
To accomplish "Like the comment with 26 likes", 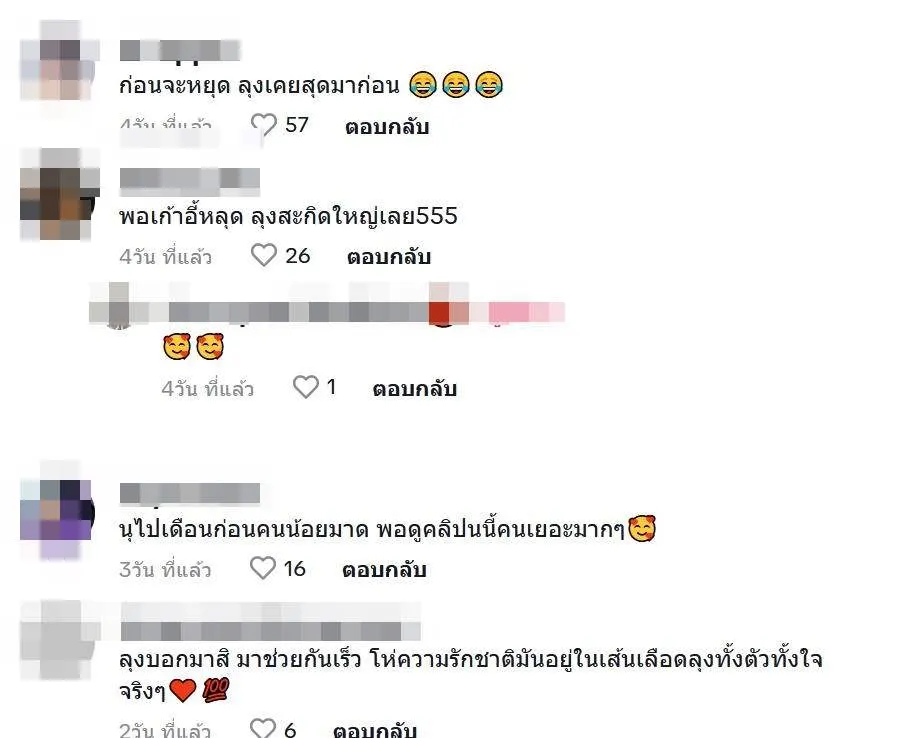I will pos(264,255).
